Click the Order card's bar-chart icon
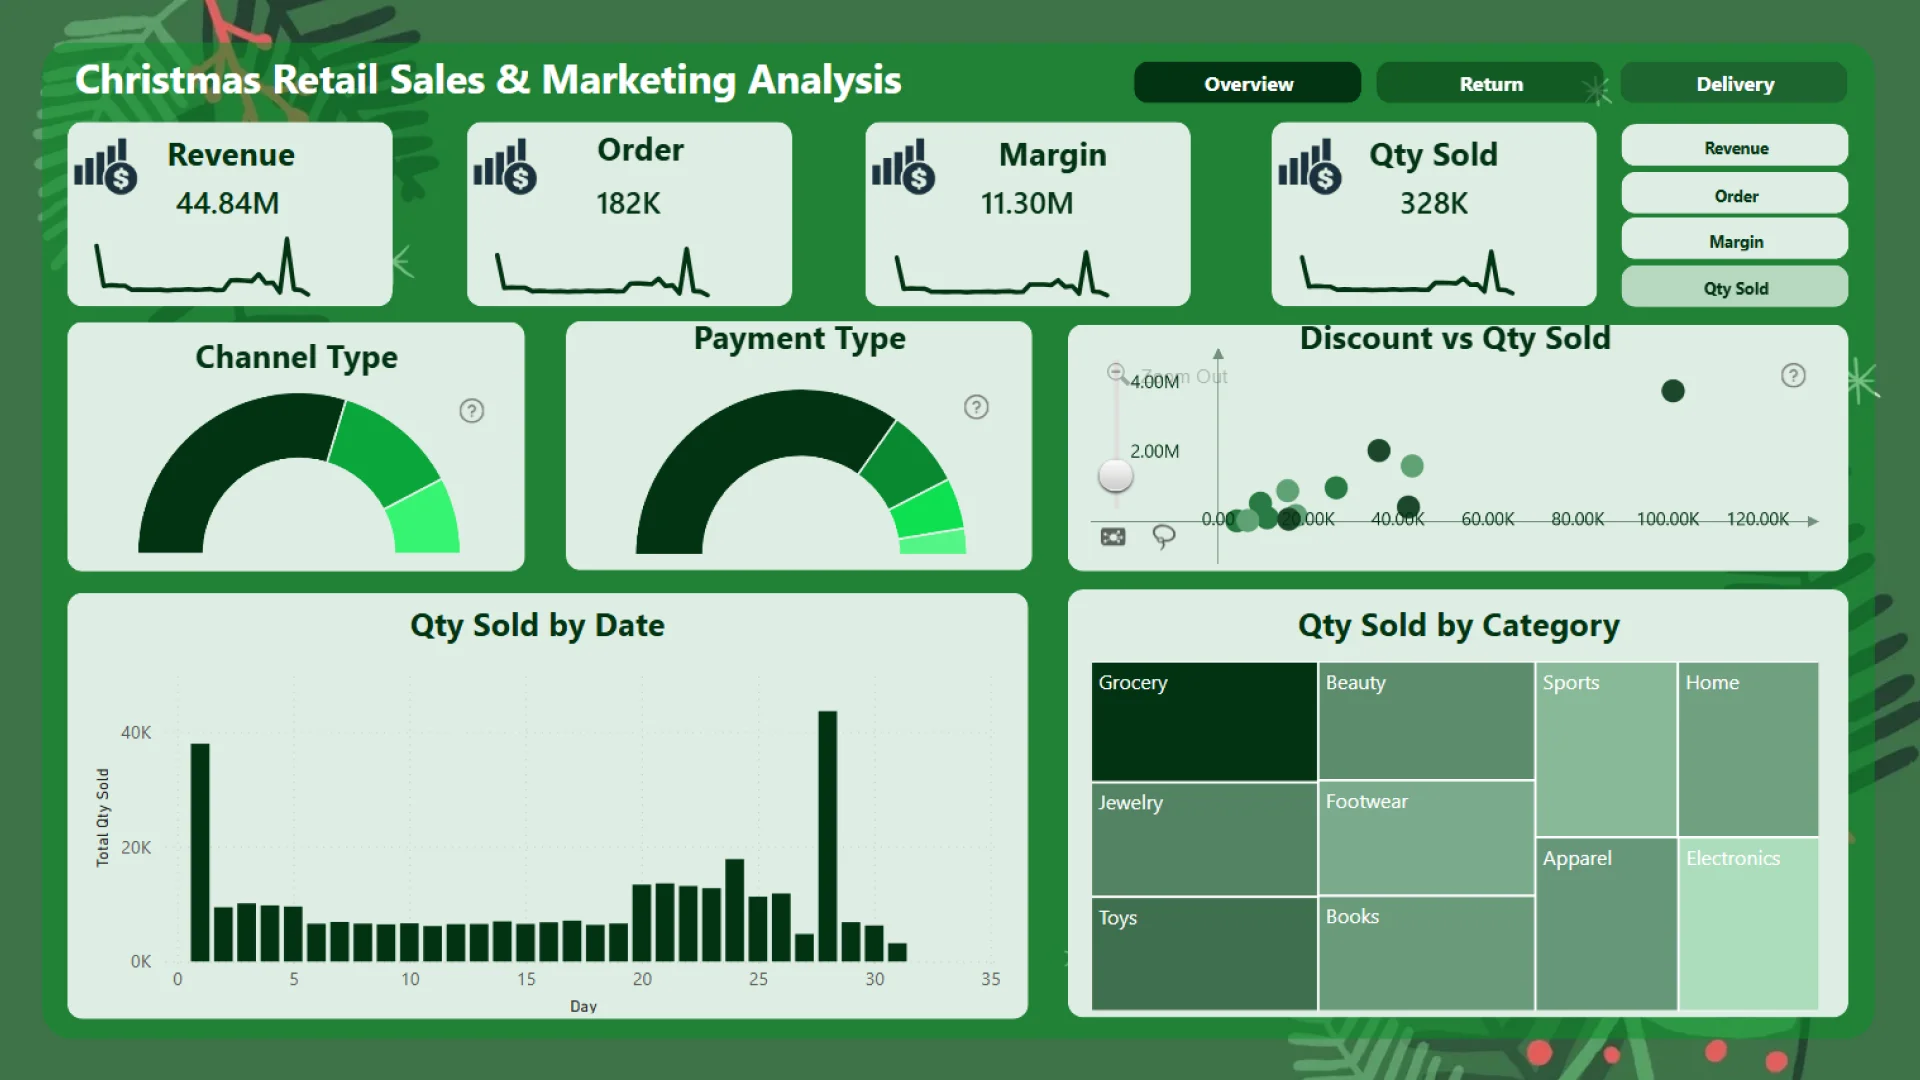 point(504,165)
